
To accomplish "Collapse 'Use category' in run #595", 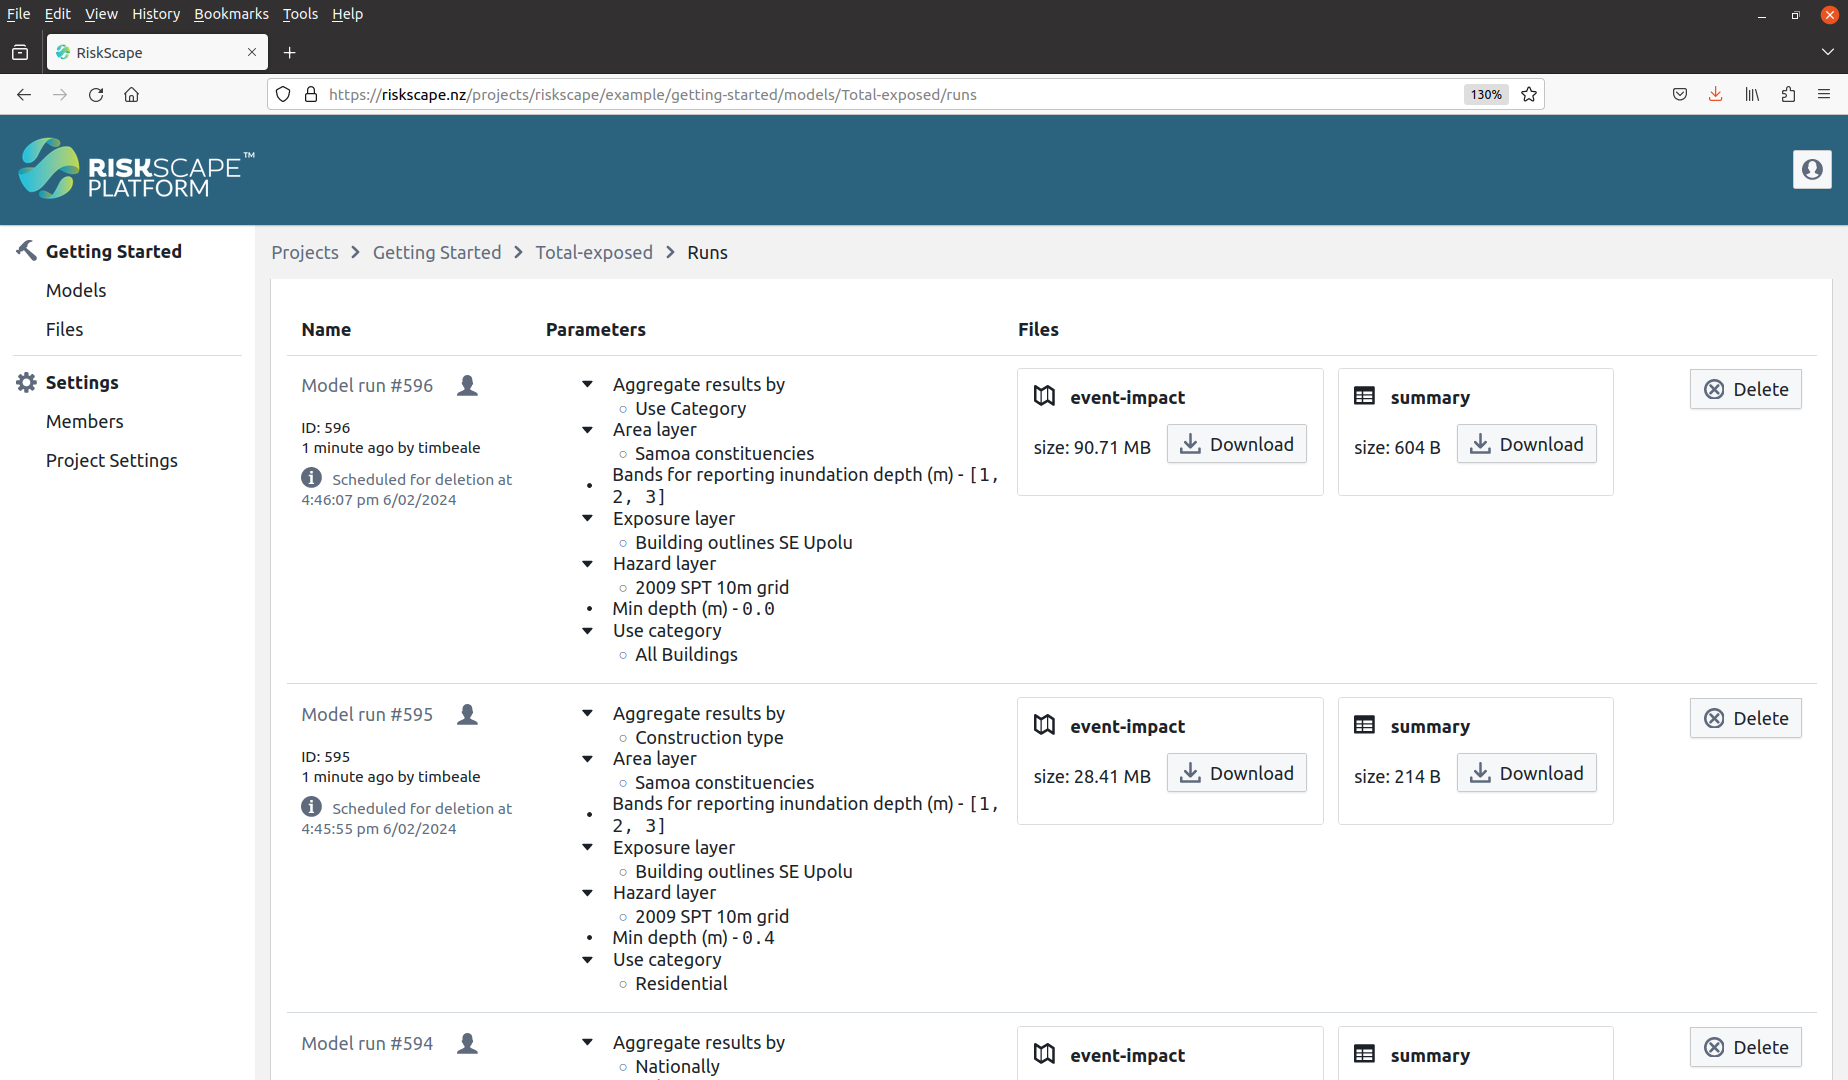I will [588, 960].
